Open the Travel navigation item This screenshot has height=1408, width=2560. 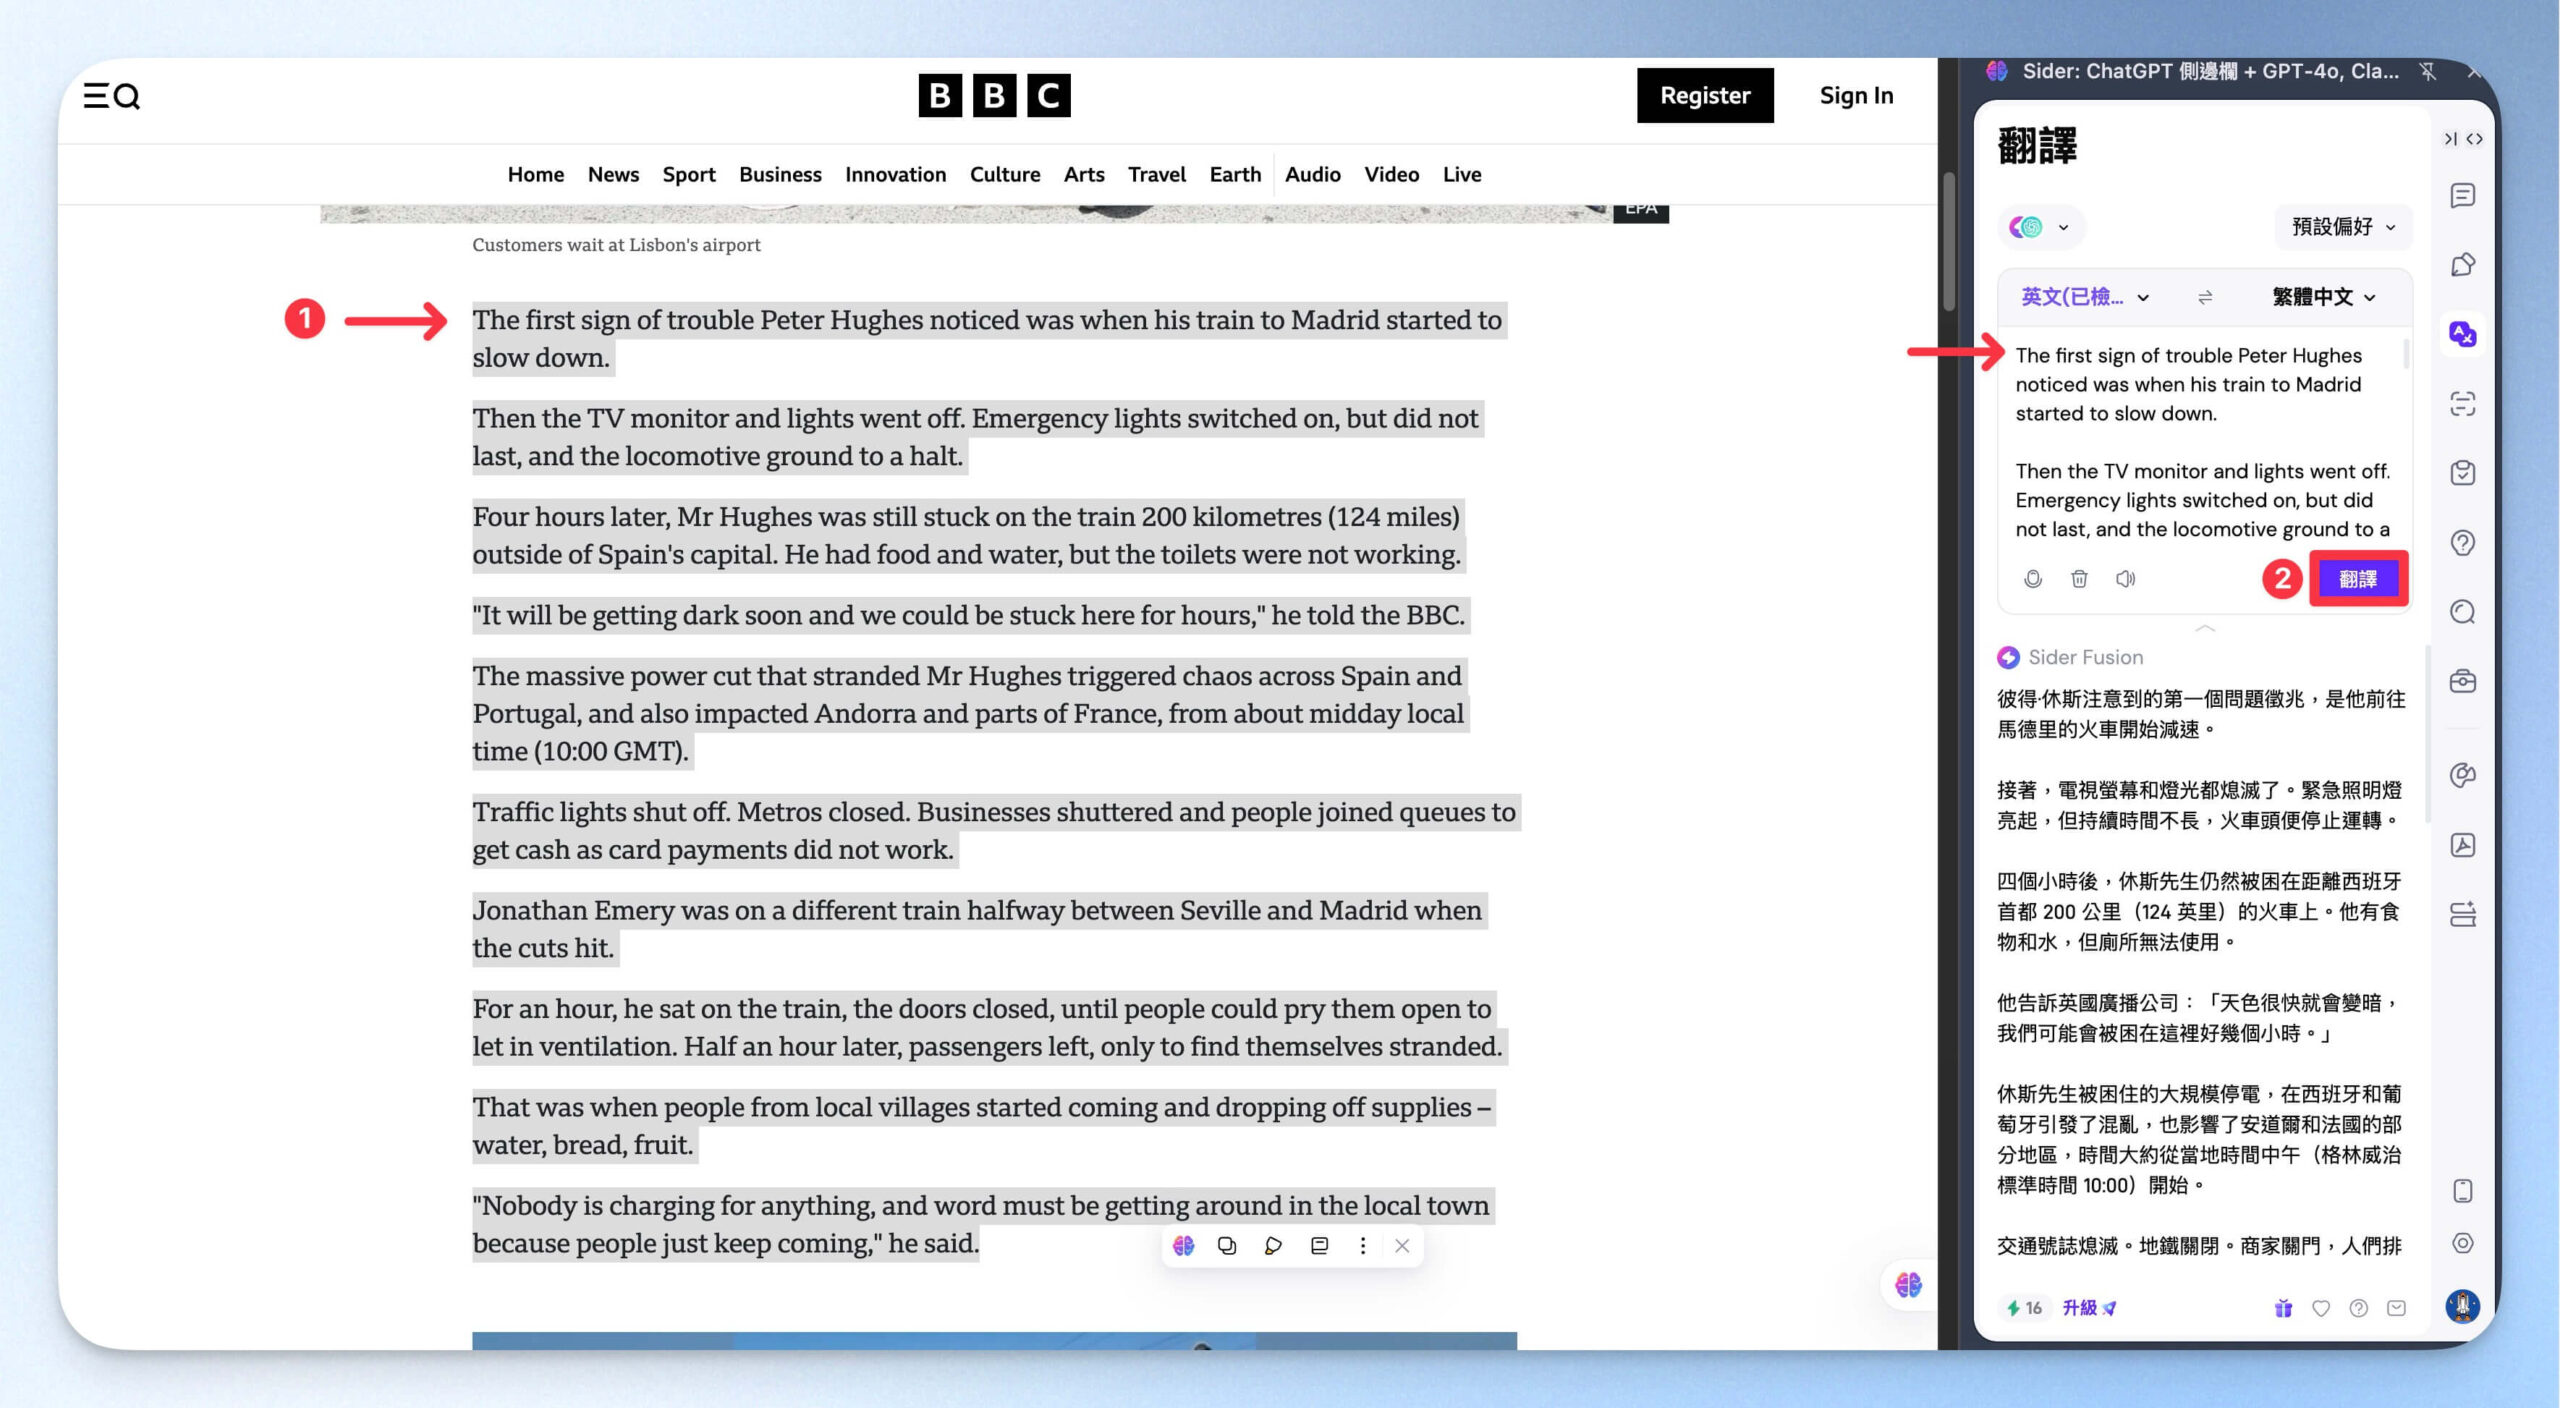[x=1156, y=175]
